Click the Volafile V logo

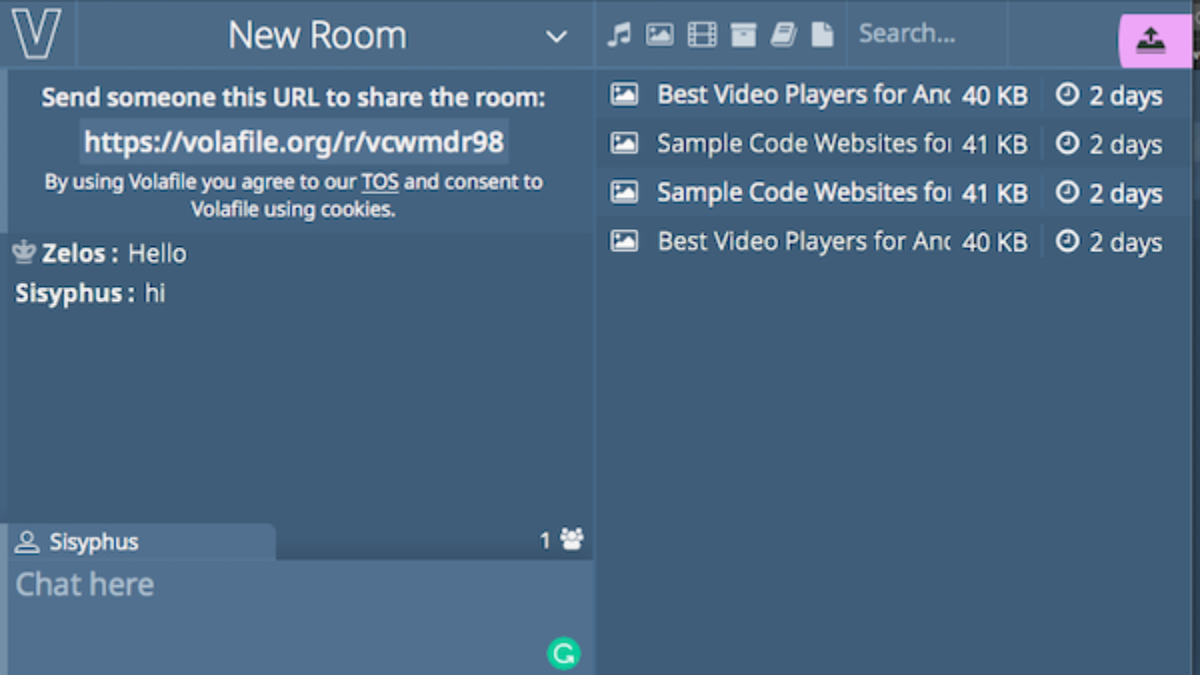tap(37, 33)
